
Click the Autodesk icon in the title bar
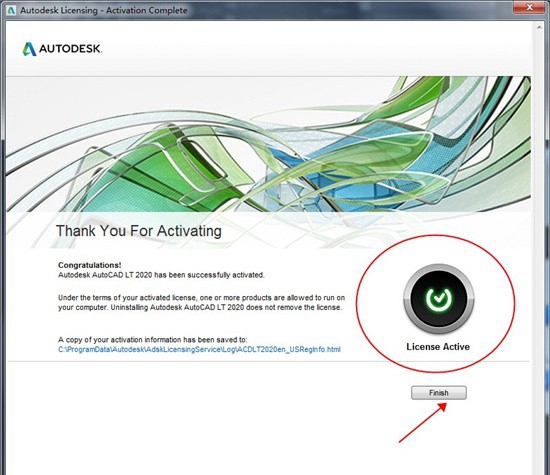click(11, 11)
